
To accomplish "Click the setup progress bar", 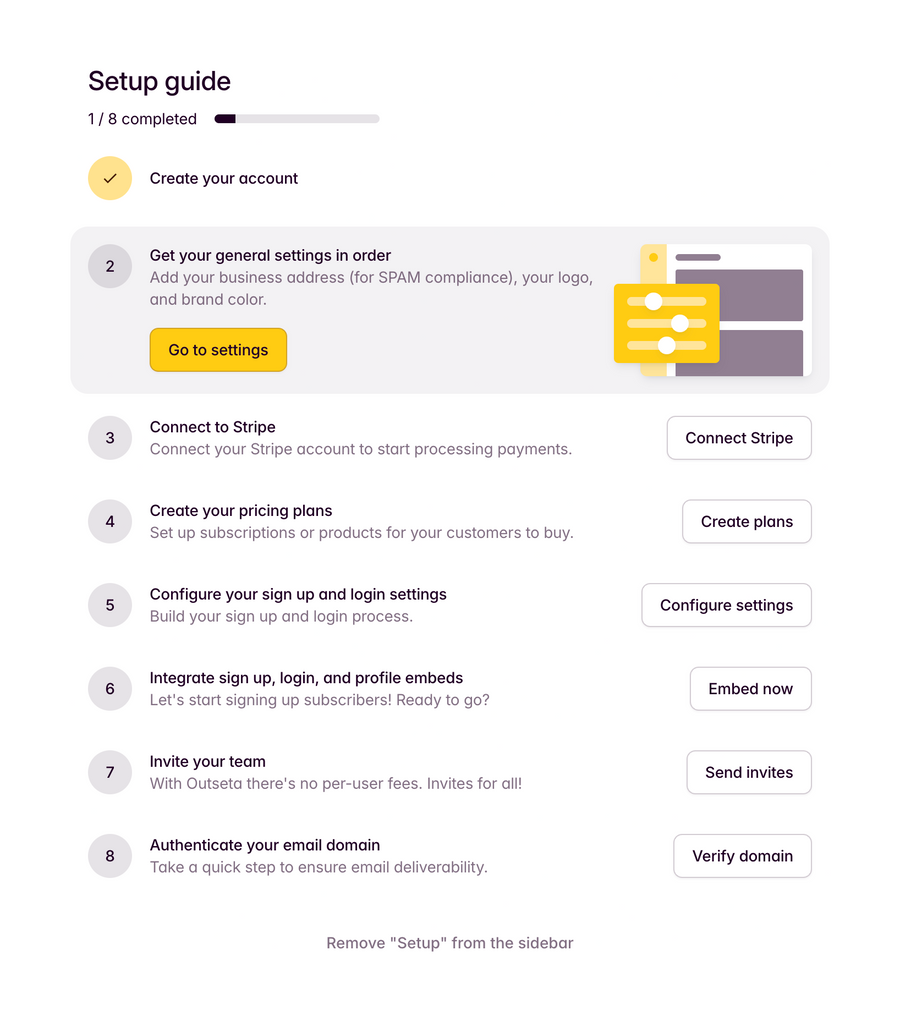I will 296,118.
